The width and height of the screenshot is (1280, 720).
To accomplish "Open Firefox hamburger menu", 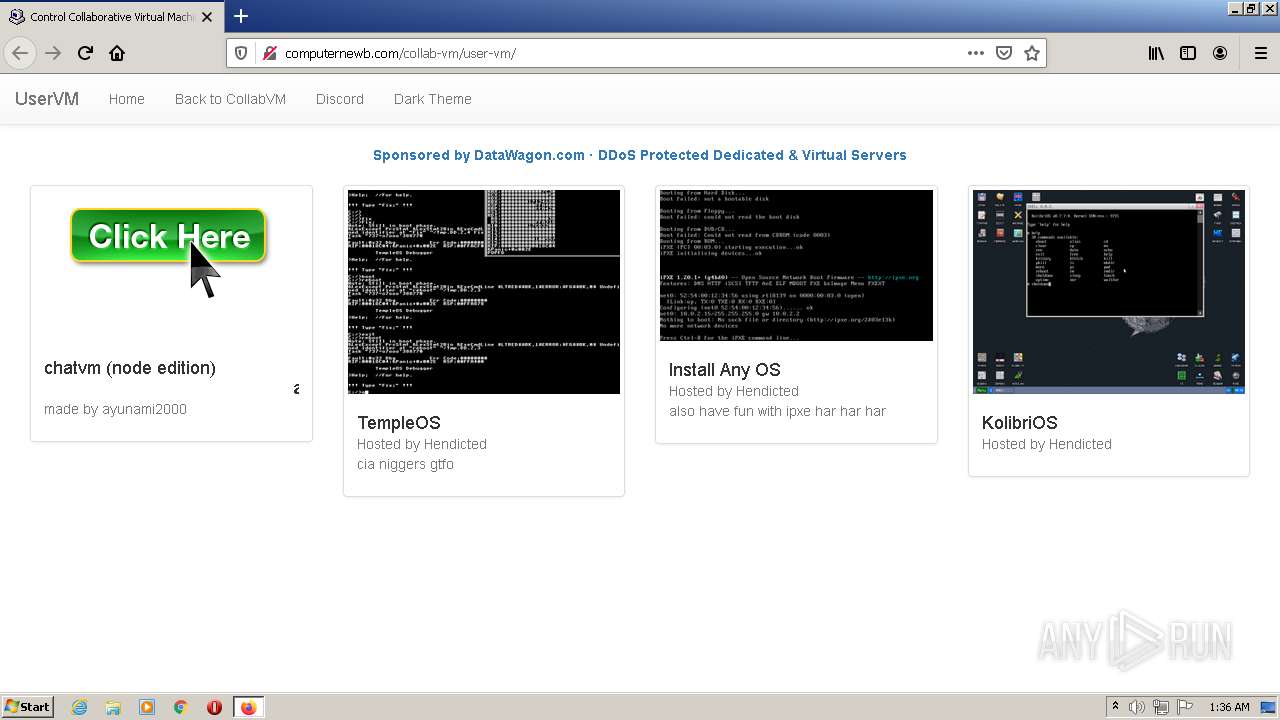I will click(1260, 53).
